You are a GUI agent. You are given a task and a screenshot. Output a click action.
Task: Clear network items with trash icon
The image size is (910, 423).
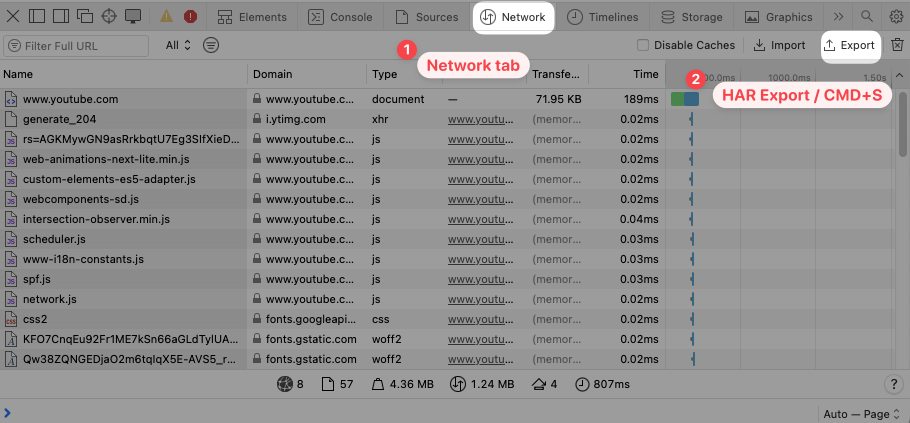click(897, 45)
